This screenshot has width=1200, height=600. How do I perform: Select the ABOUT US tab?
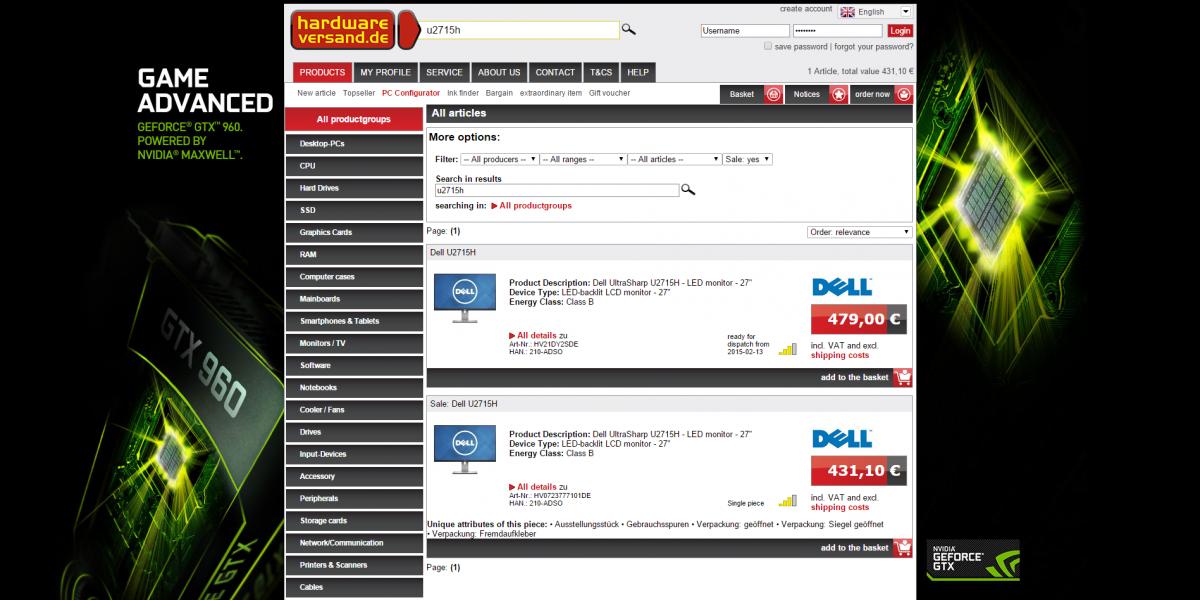click(499, 72)
